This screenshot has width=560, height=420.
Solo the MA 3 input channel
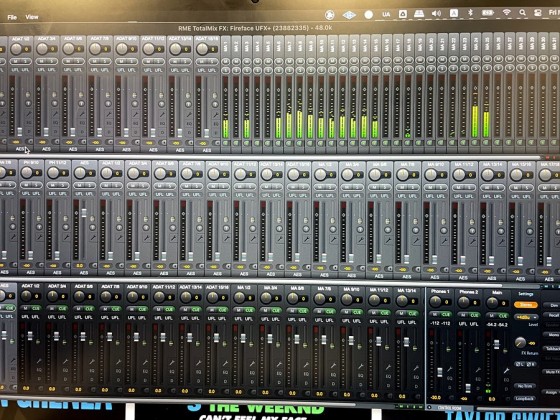coord(246,70)
